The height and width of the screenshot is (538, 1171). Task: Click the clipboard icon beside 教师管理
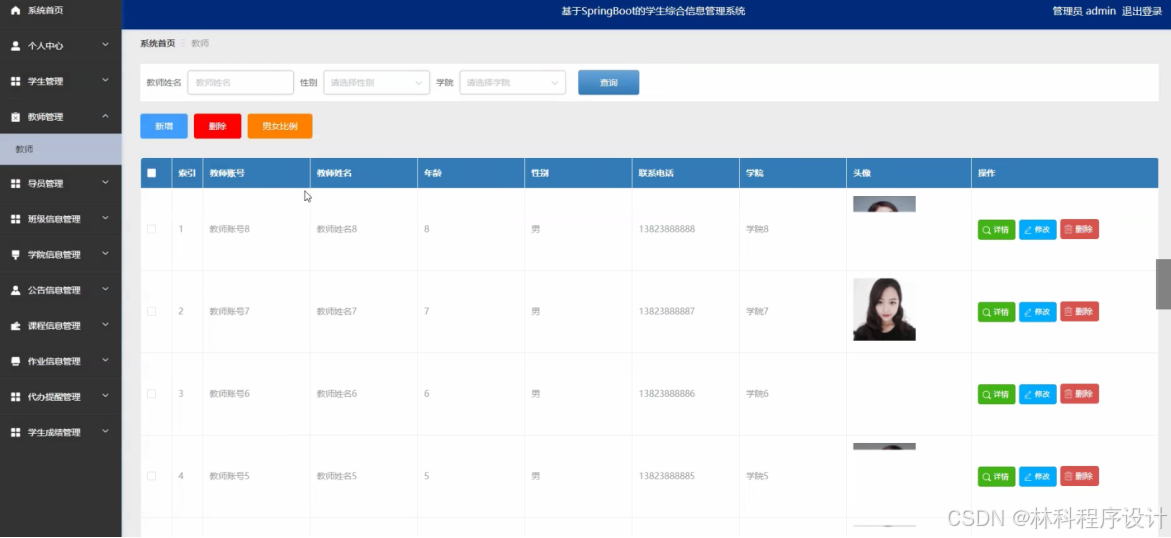[x=15, y=117]
